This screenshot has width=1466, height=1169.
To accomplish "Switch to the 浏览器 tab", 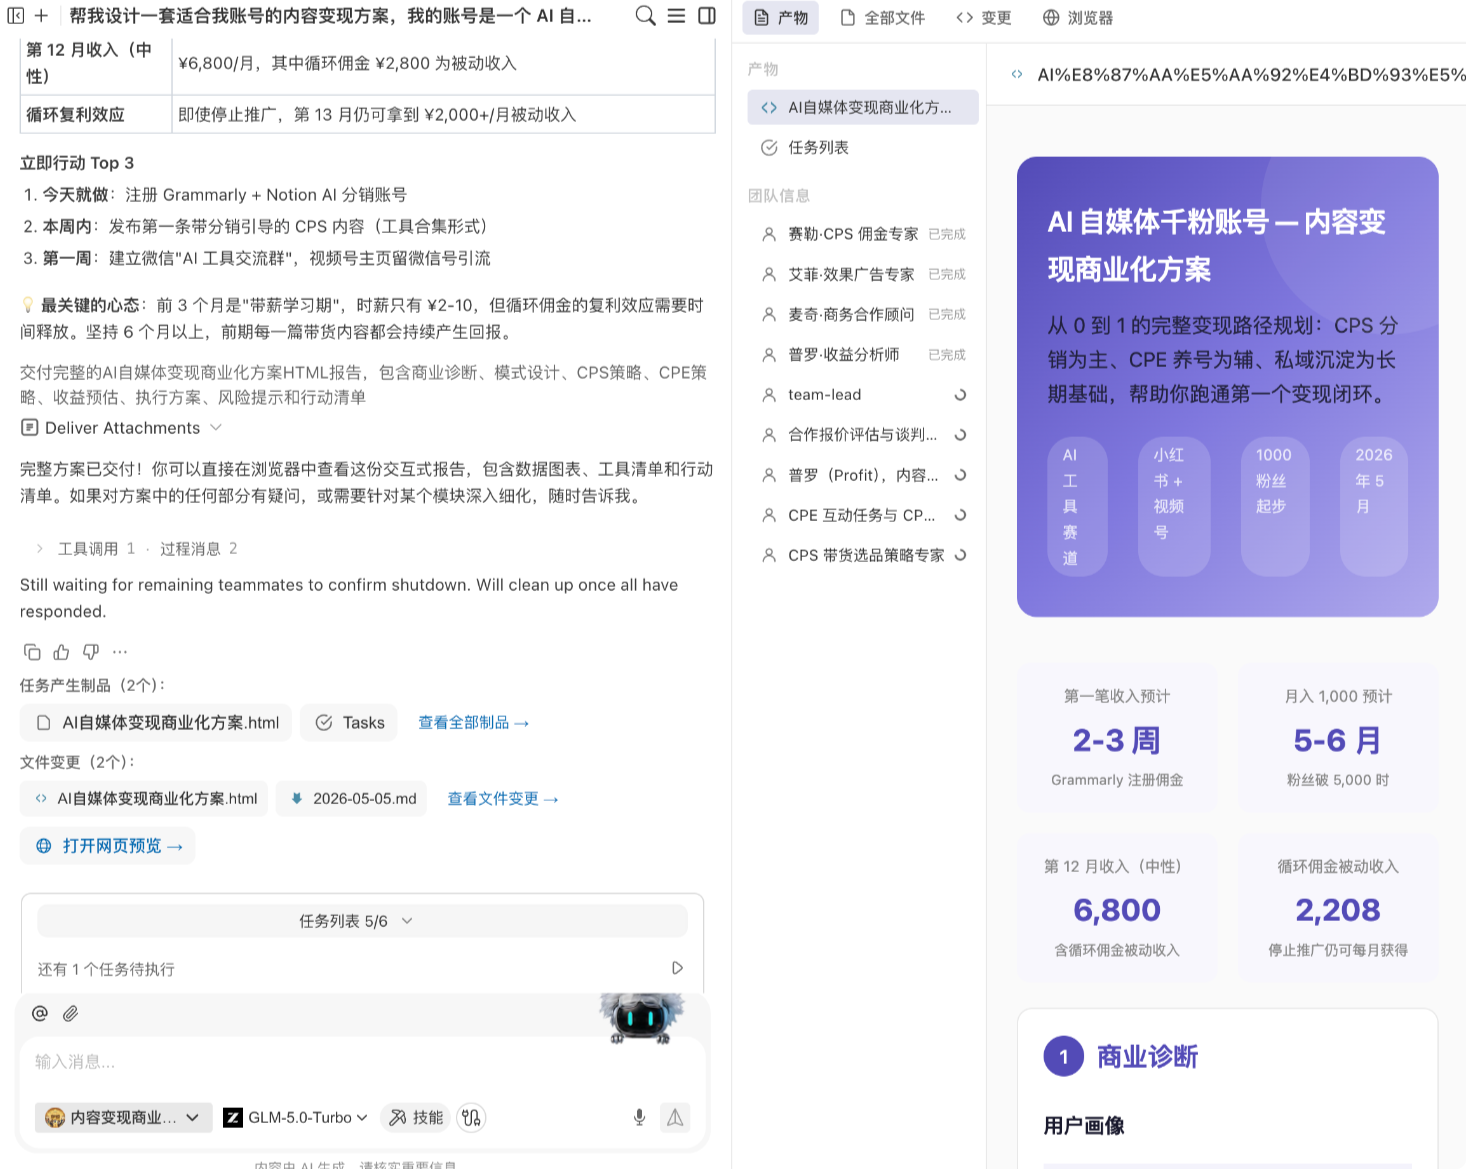I will tap(1078, 18).
